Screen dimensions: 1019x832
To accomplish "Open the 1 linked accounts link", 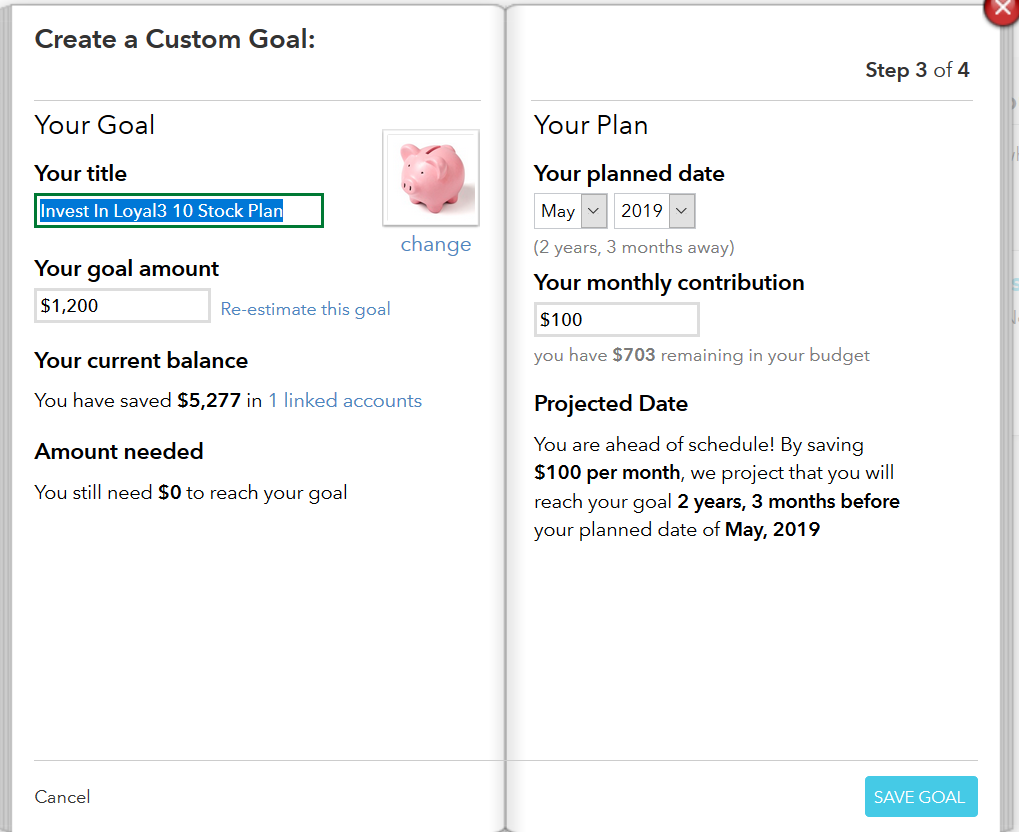I will [345, 401].
